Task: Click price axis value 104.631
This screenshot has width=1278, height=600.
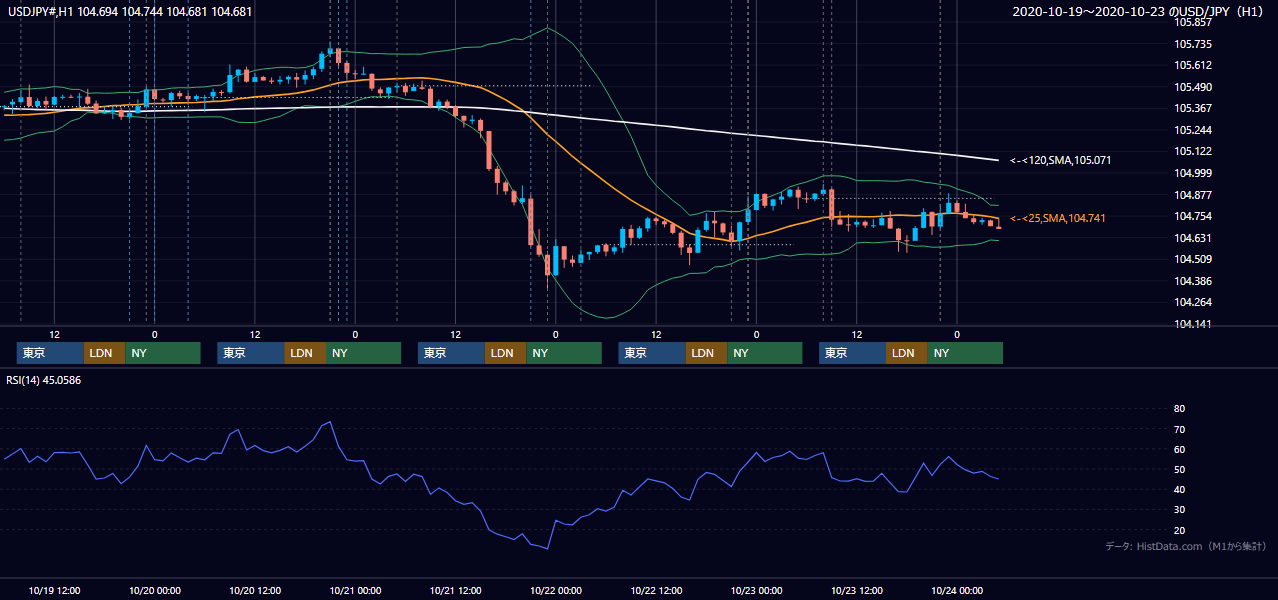Action: pyautogui.click(x=1193, y=238)
